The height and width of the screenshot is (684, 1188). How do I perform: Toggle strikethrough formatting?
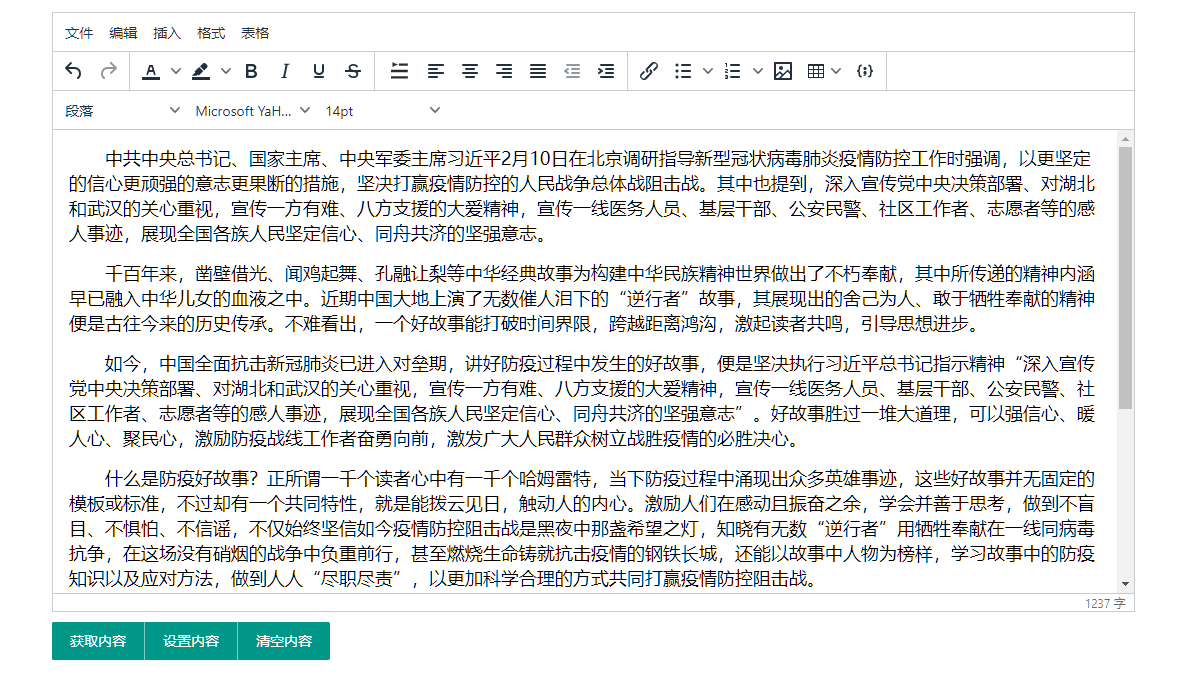[353, 71]
